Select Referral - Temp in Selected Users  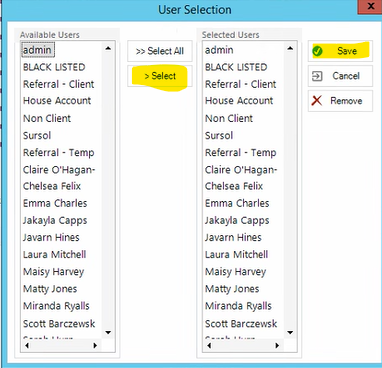click(240, 153)
